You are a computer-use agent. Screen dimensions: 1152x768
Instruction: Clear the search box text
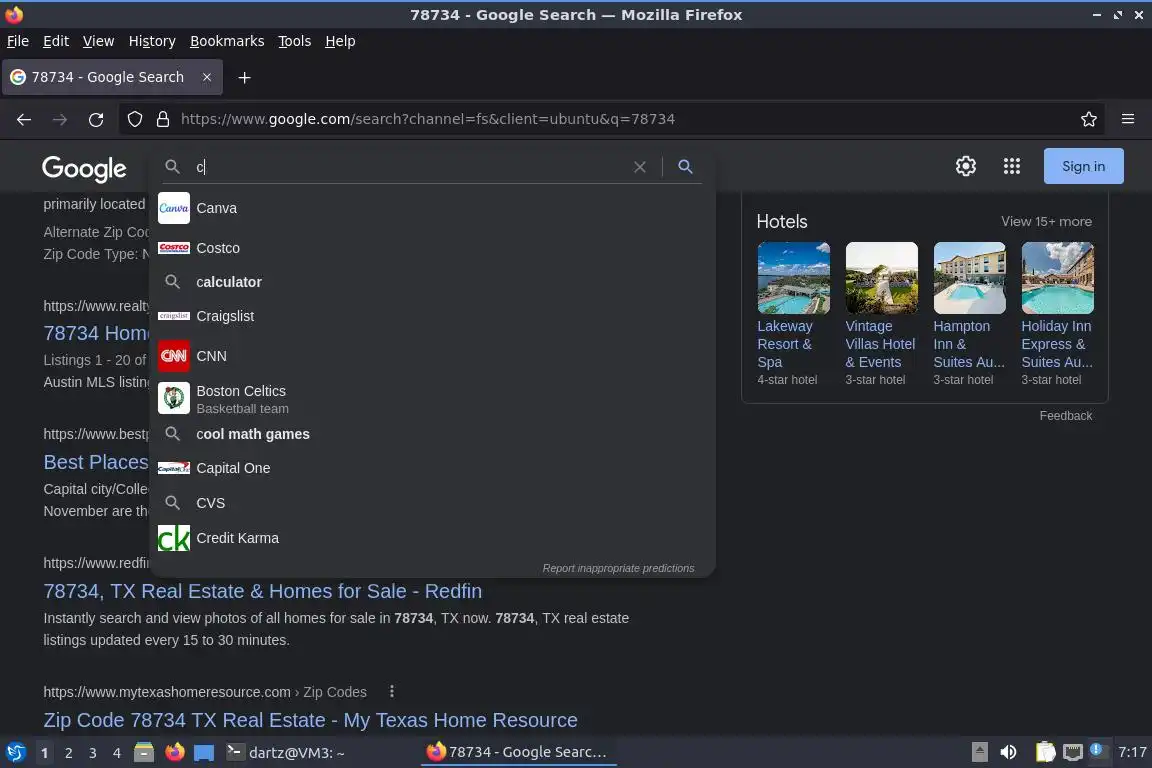click(x=640, y=167)
